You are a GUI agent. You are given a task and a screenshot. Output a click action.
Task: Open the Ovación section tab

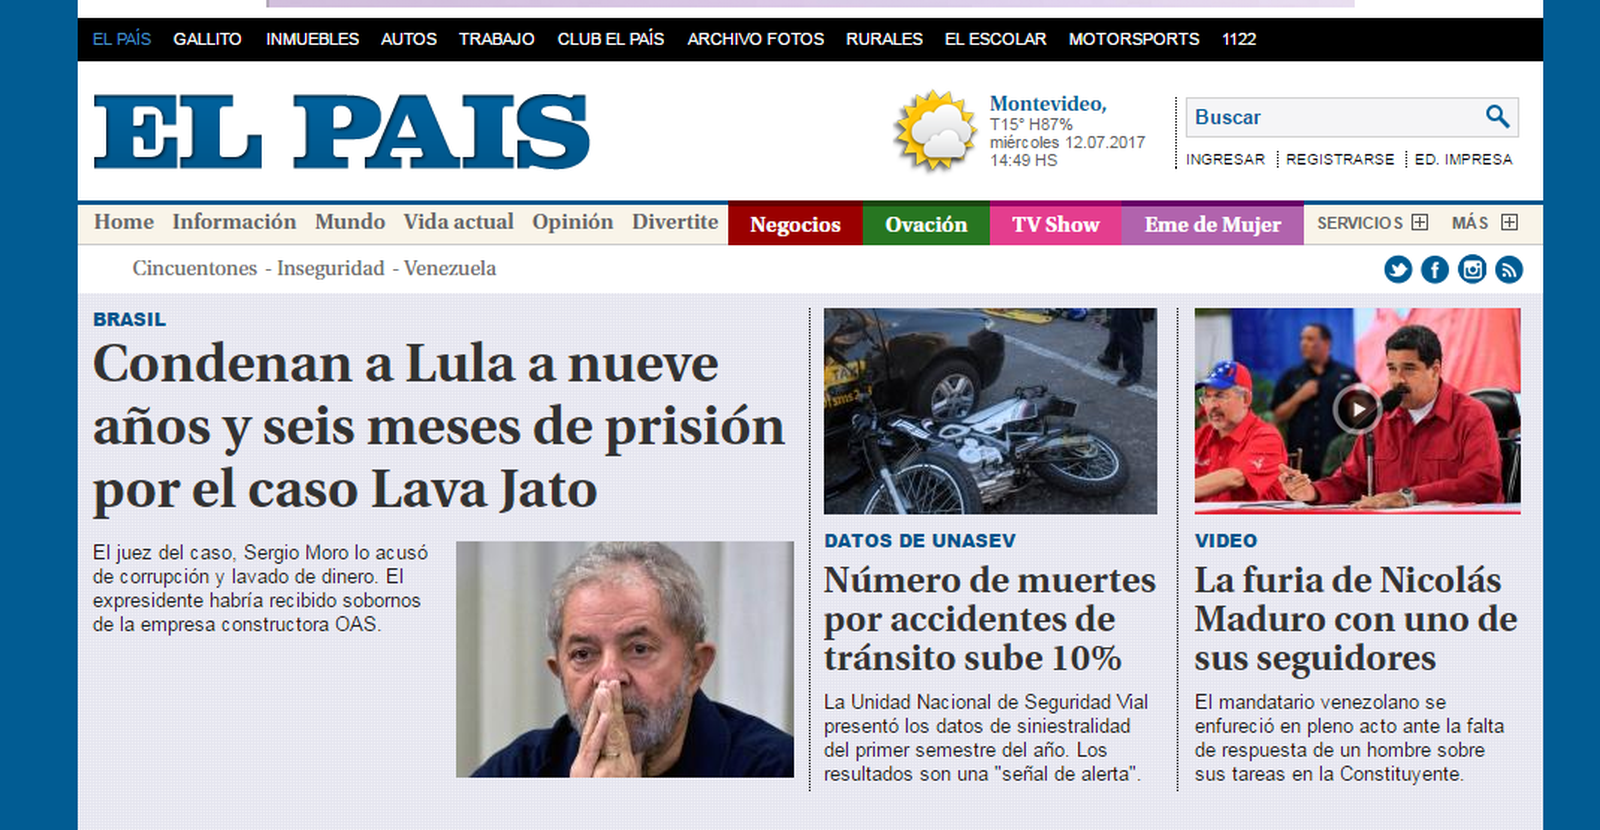pyautogui.click(x=926, y=224)
